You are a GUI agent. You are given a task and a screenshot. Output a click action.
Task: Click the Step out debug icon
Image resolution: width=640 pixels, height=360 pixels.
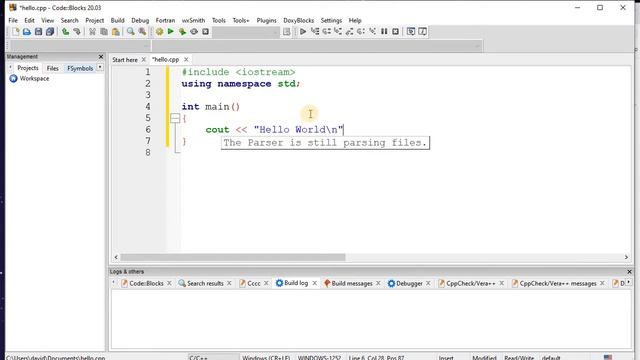click(x=349, y=31)
